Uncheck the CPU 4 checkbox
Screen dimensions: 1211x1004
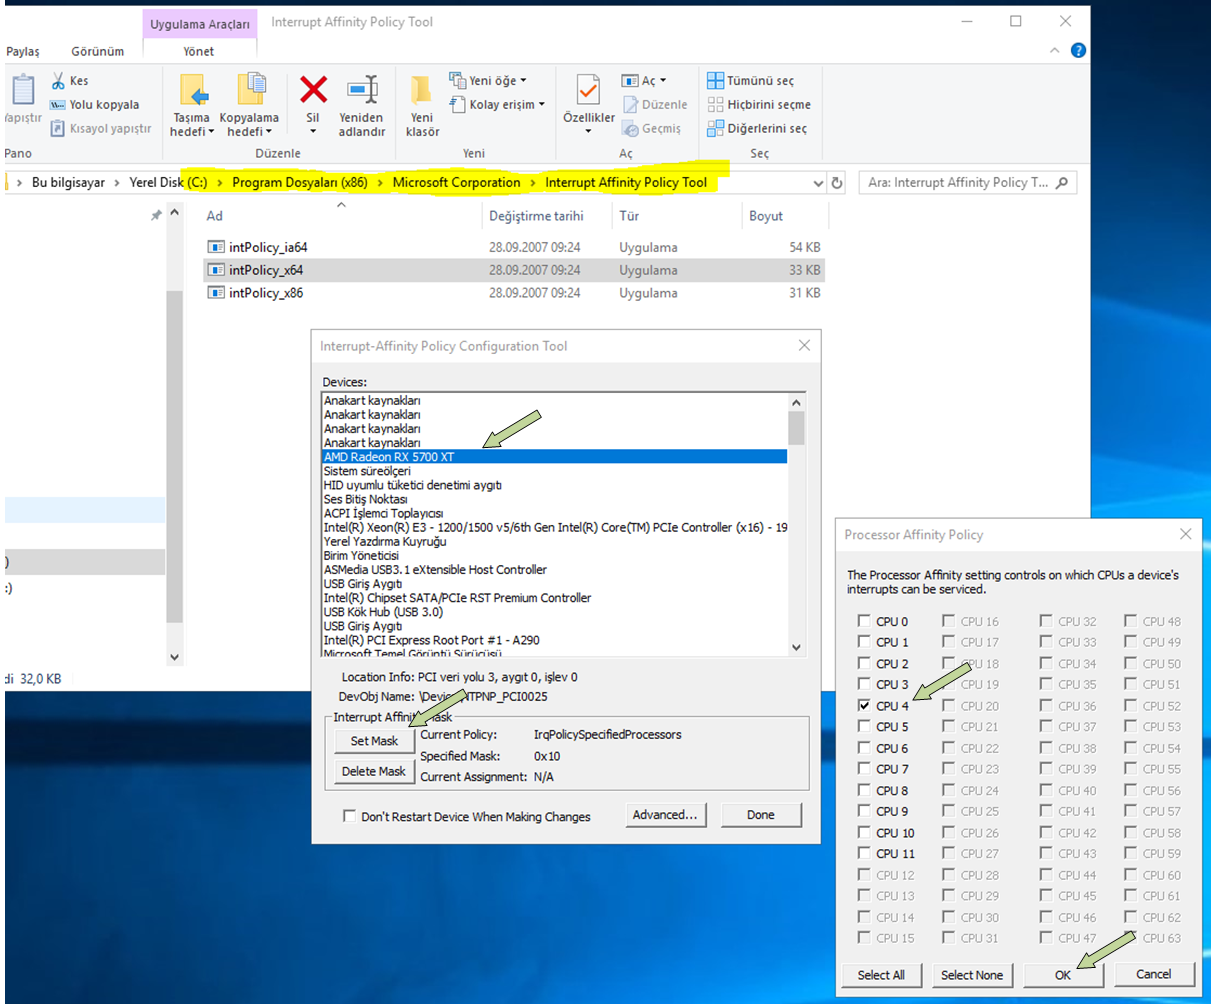coord(864,705)
